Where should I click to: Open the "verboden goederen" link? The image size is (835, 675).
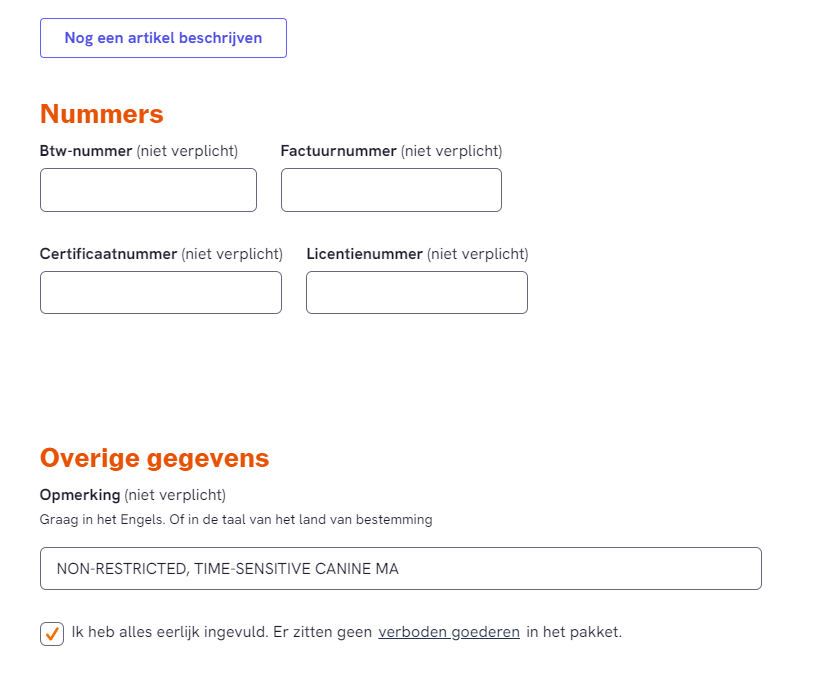click(449, 632)
